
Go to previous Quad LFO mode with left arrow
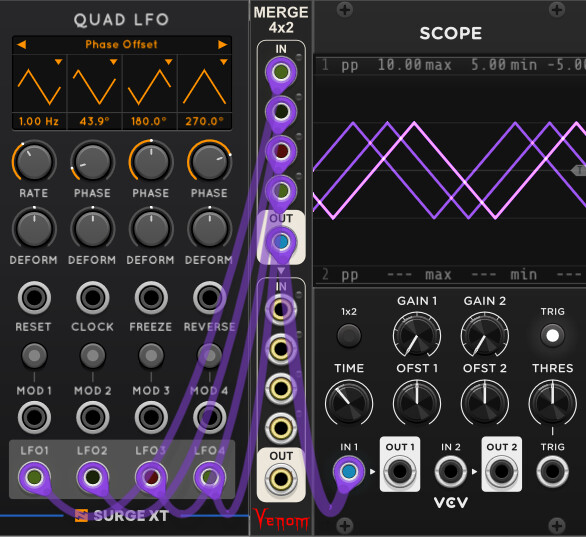[x=21, y=44]
